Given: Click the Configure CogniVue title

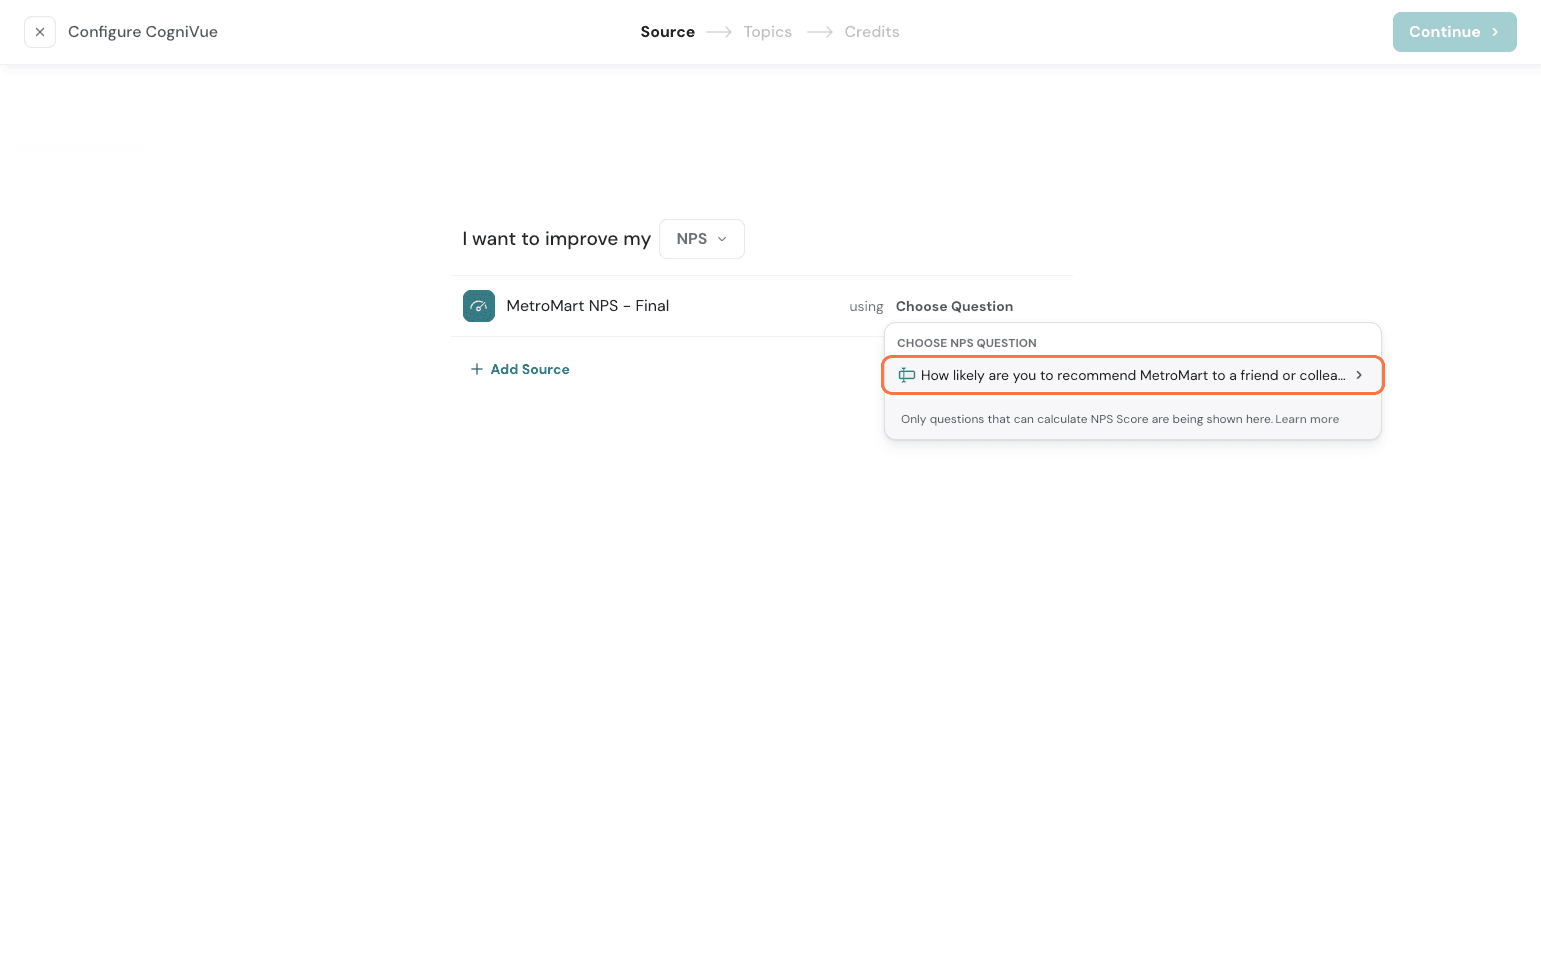Looking at the screenshot, I should pyautogui.click(x=143, y=32).
